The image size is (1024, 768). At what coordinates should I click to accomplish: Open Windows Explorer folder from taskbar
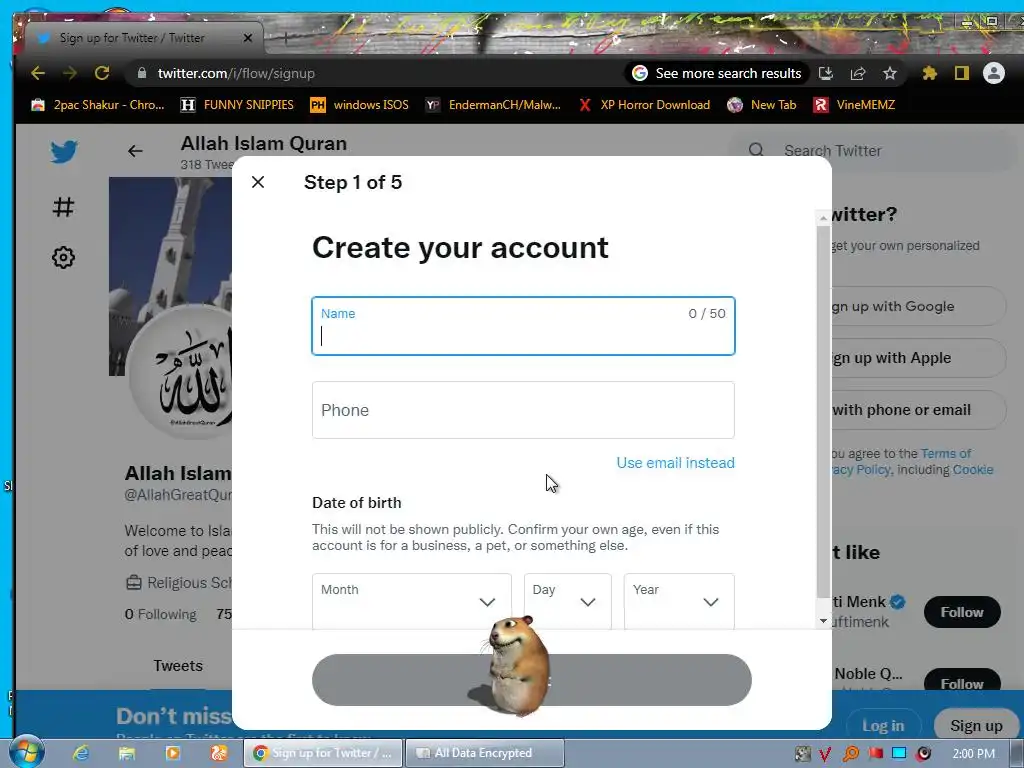click(127, 753)
